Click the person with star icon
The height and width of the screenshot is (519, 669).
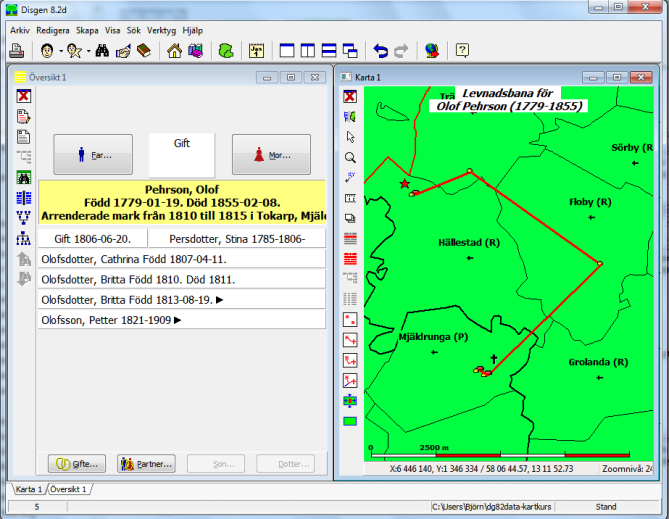(x=75, y=51)
